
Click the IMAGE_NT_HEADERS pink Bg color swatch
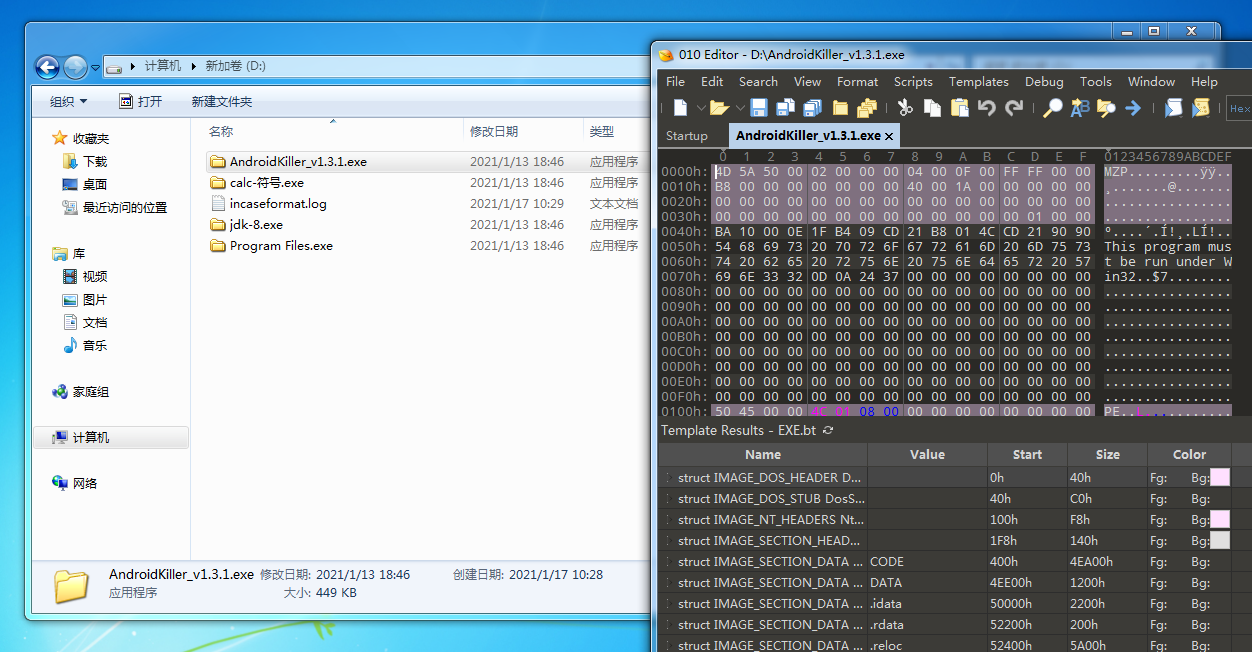[x=1220, y=519]
